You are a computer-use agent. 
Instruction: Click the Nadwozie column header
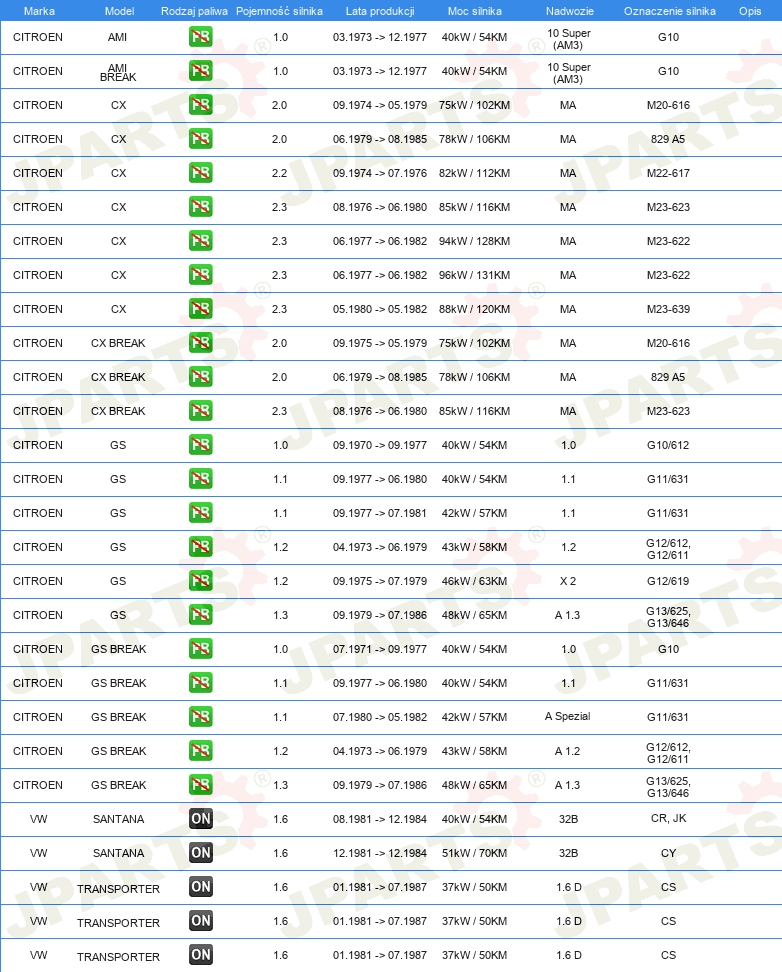tap(569, 11)
